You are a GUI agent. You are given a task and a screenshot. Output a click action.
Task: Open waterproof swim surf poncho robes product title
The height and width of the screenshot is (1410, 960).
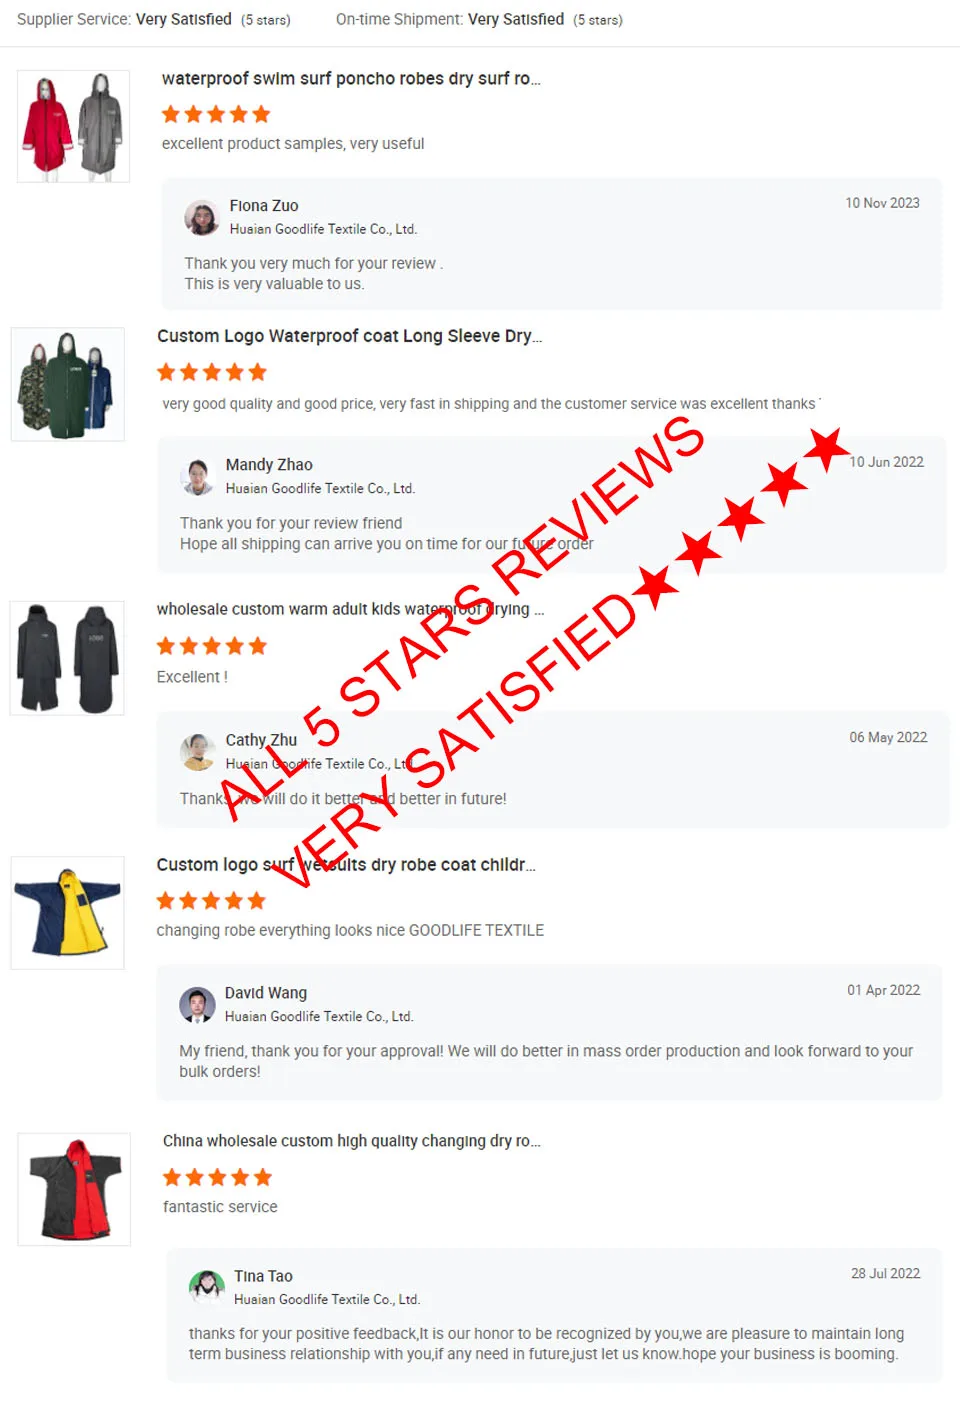pos(351,78)
